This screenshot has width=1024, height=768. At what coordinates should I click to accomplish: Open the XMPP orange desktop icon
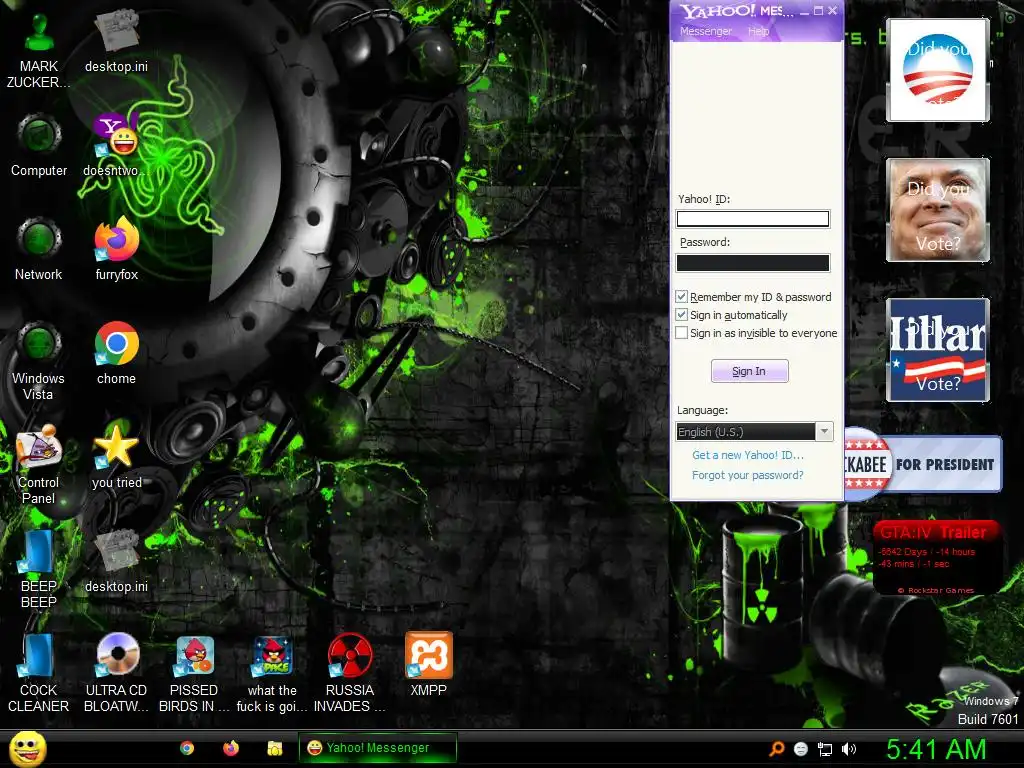click(x=428, y=665)
